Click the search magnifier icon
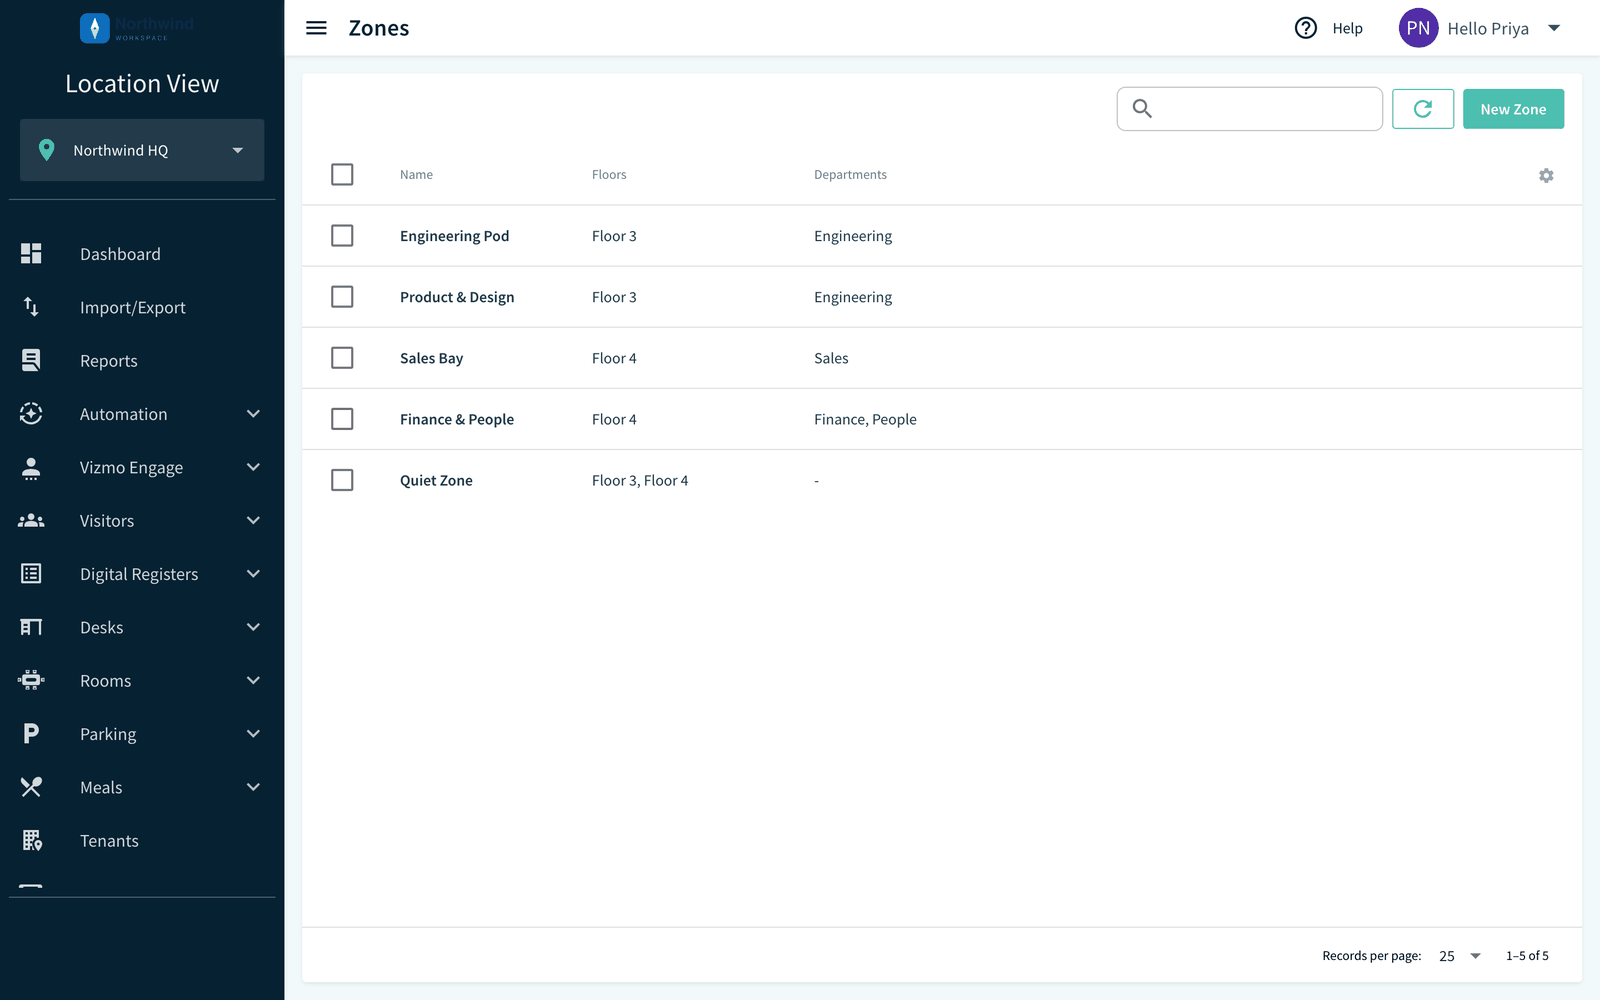 [1142, 109]
